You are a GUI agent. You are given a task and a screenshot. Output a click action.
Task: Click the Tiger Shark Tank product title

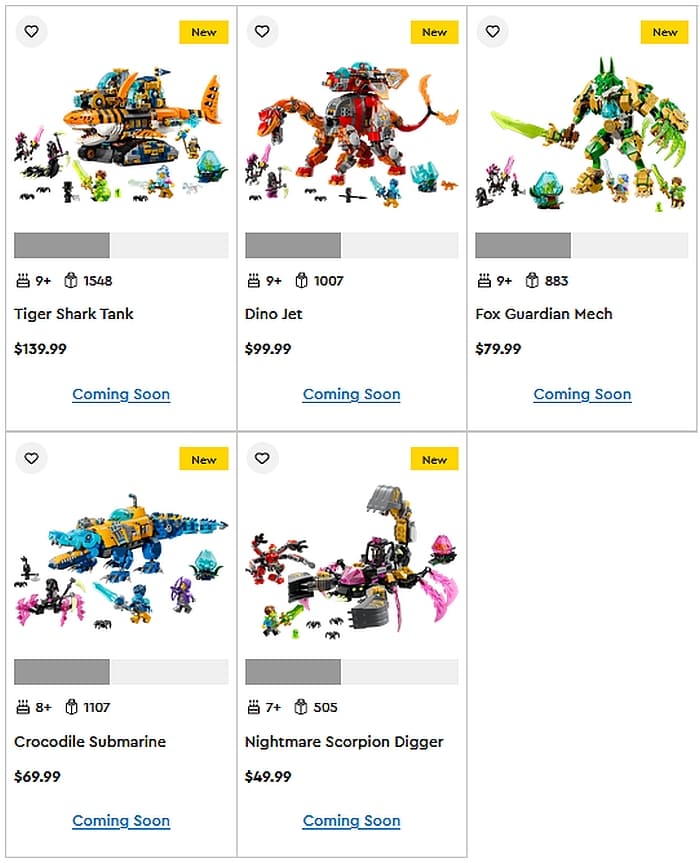point(74,314)
